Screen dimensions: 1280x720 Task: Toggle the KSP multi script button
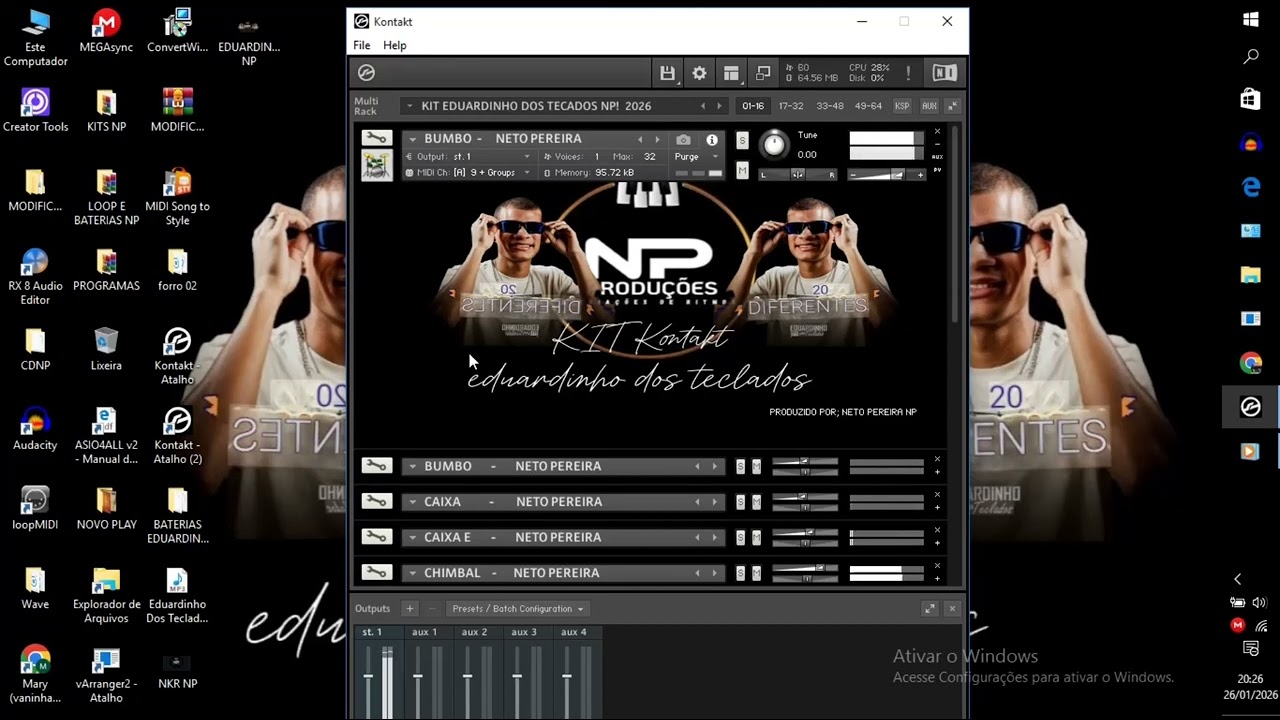pyautogui.click(x=902, y=106)
